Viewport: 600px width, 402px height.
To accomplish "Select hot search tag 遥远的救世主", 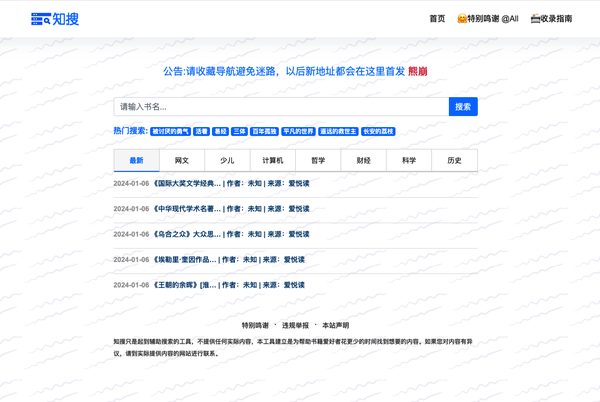I will tap(338, 131).
